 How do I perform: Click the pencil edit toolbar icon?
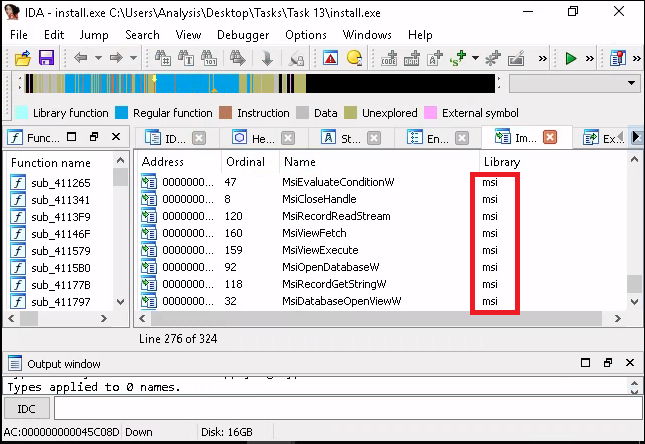pyautogui.click(x=516, y=58)
